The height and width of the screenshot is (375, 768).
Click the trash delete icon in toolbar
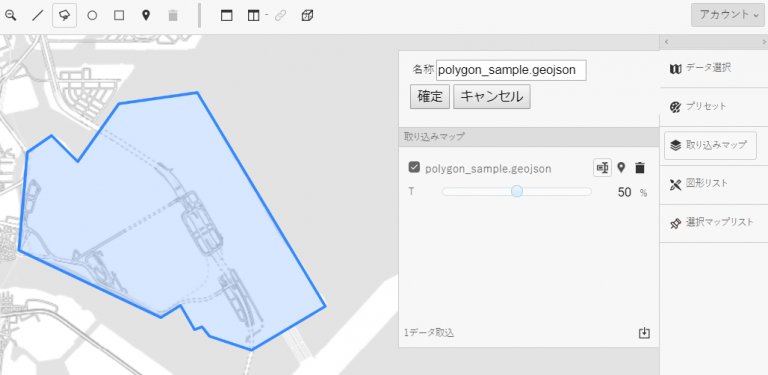pos(172,16)
